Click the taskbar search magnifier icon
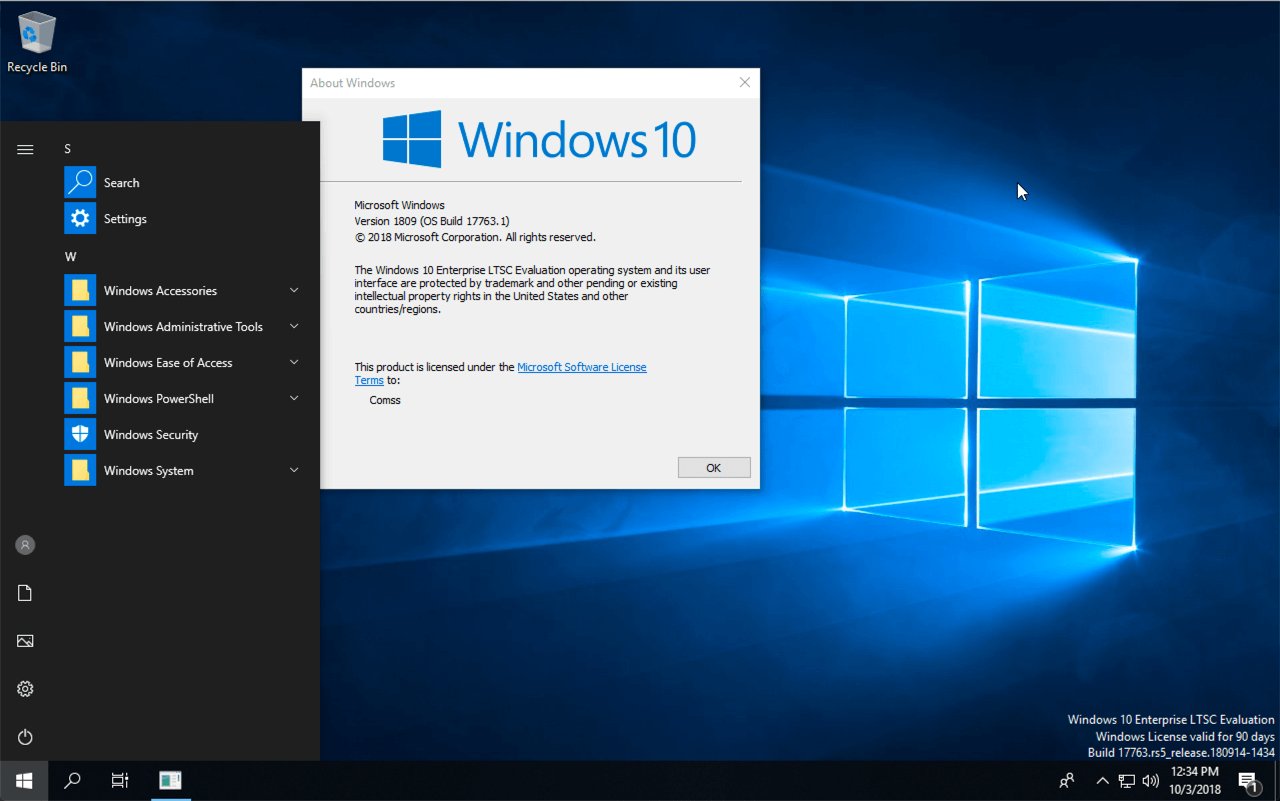 pyautogui.click(x=72, y=781)
